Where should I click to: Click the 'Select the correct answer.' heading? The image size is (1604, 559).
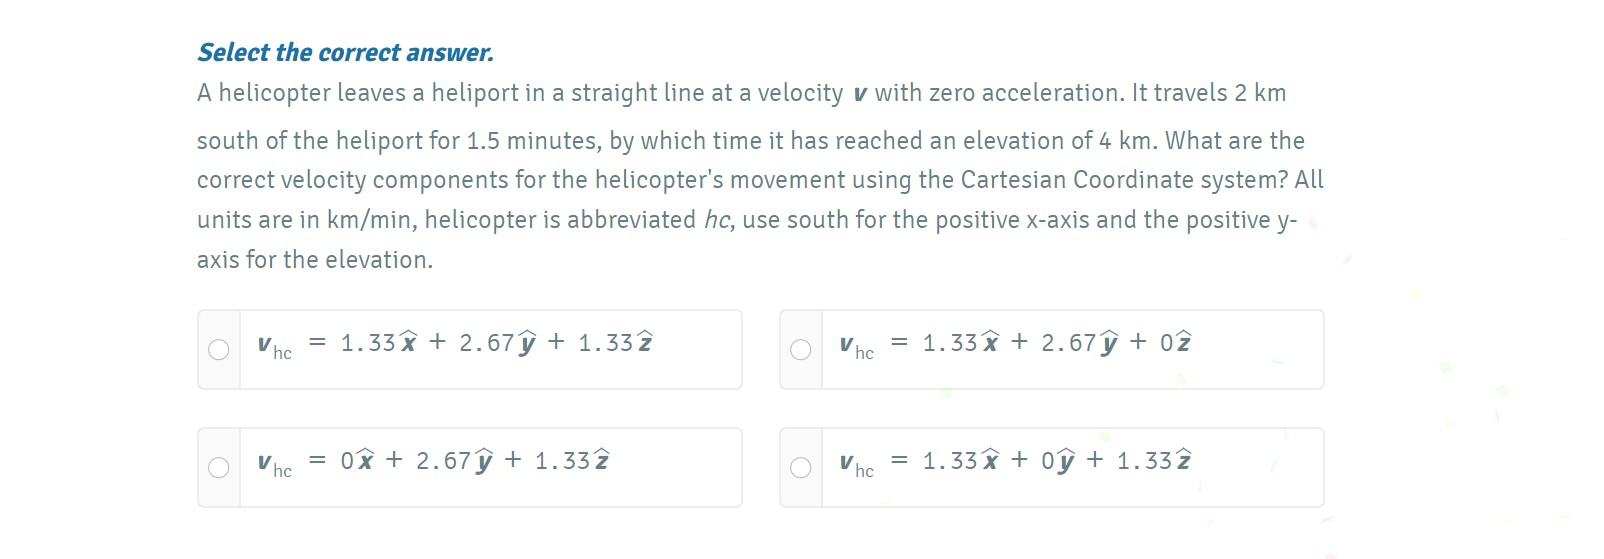point(345,53)
